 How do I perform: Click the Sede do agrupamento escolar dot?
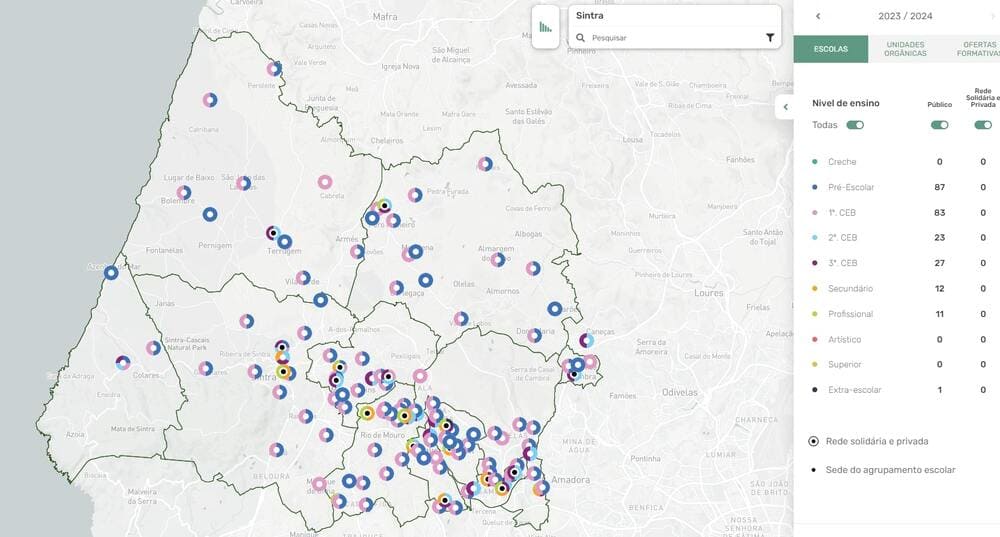[814, 470]
